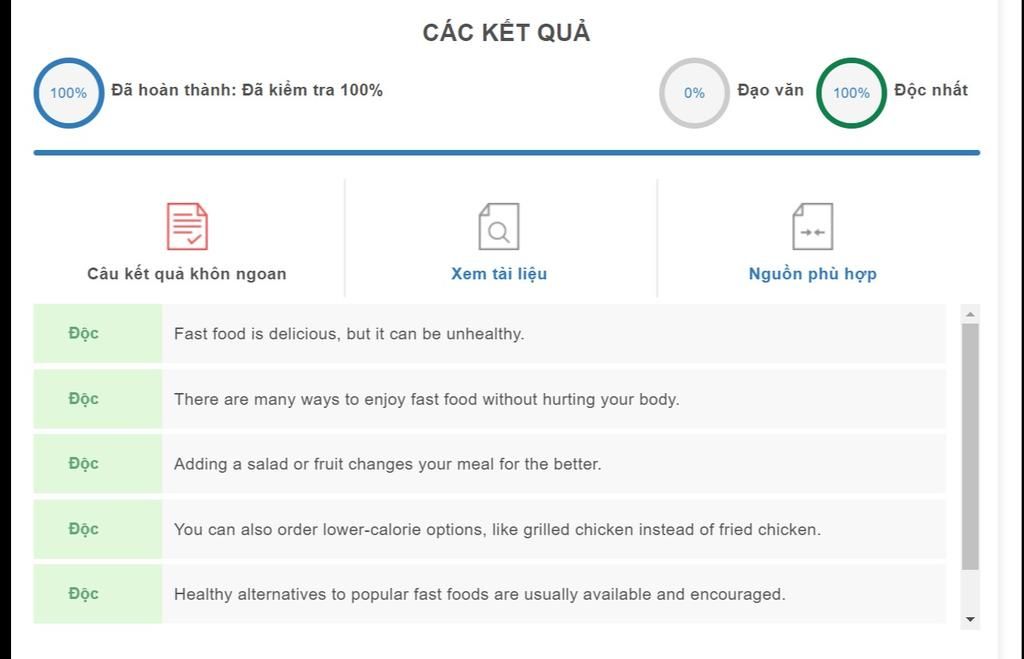Click the blue progress bar under results header
This screenshot has height=659, width=1024.
click(x=507, y=153)
